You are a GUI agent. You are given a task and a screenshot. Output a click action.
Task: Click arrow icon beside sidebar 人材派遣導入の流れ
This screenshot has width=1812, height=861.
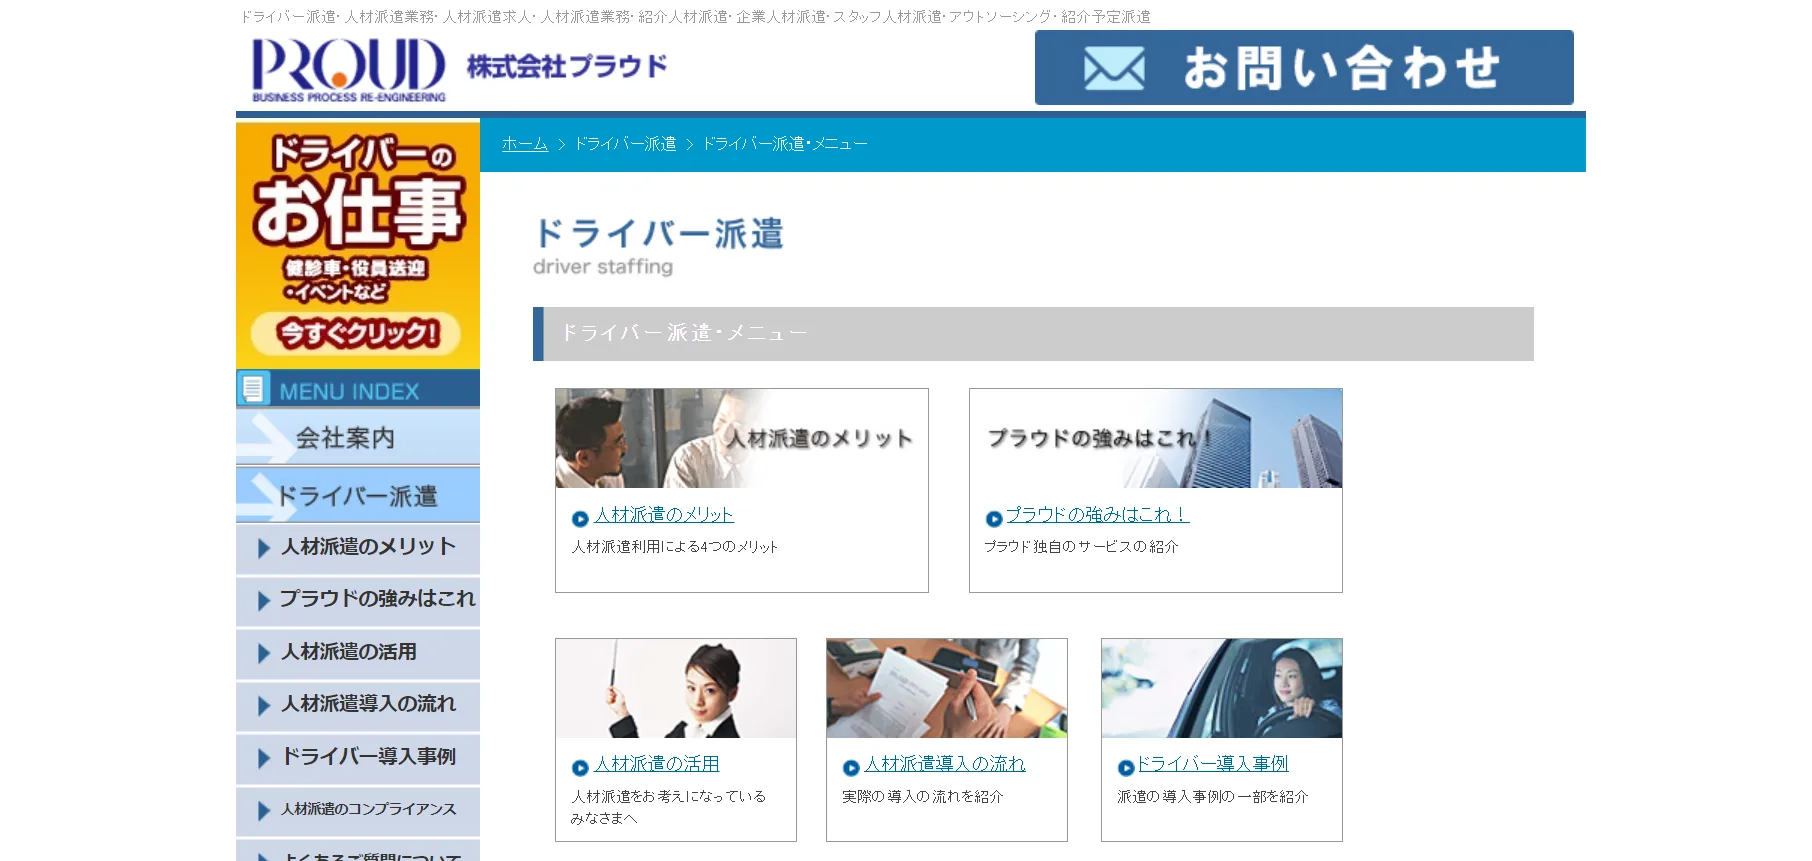pyautogui.click(x=264, y=706)
